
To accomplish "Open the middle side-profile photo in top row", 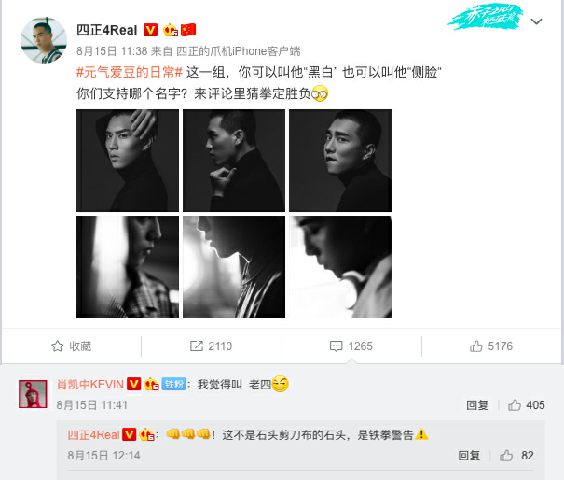I will point(234,160).
